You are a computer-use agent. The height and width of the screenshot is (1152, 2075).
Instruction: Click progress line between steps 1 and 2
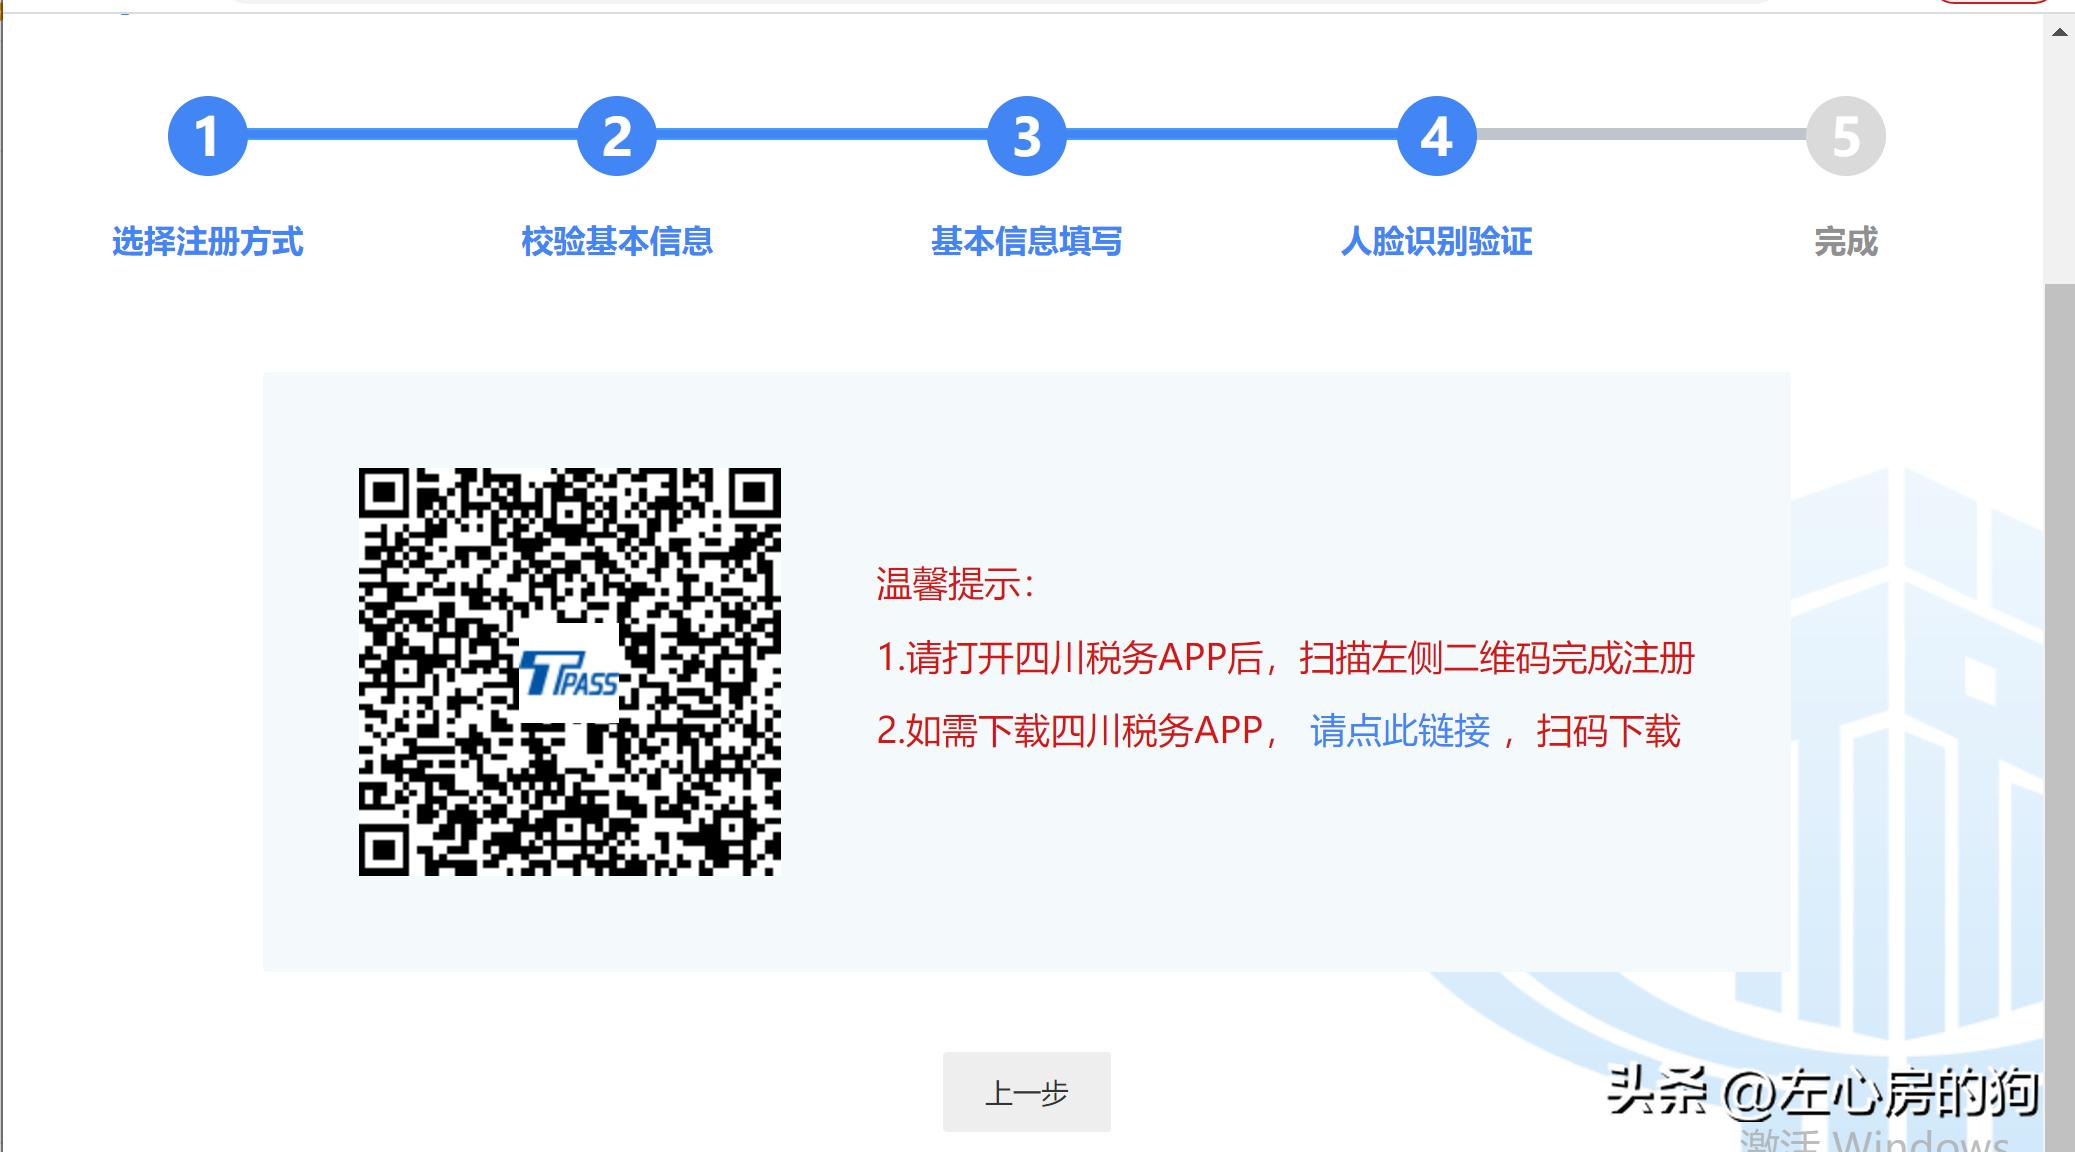tap(412, 134)
